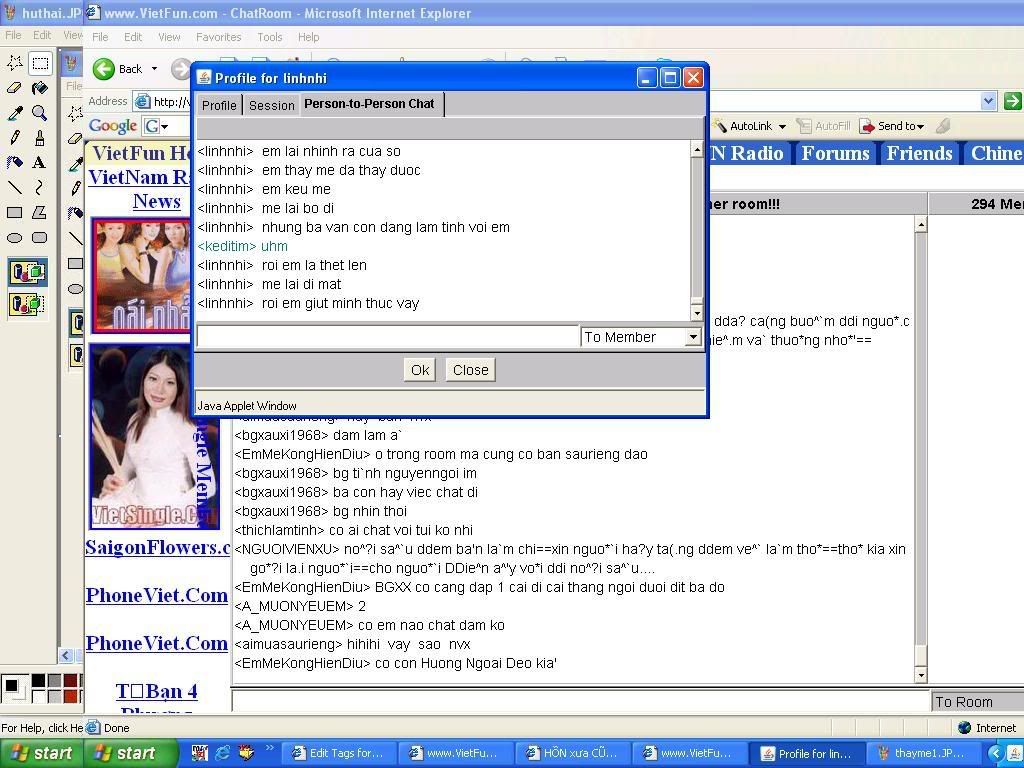
Task: Select the rectangular Select tool in Paint
Action: tap(40, 63)
